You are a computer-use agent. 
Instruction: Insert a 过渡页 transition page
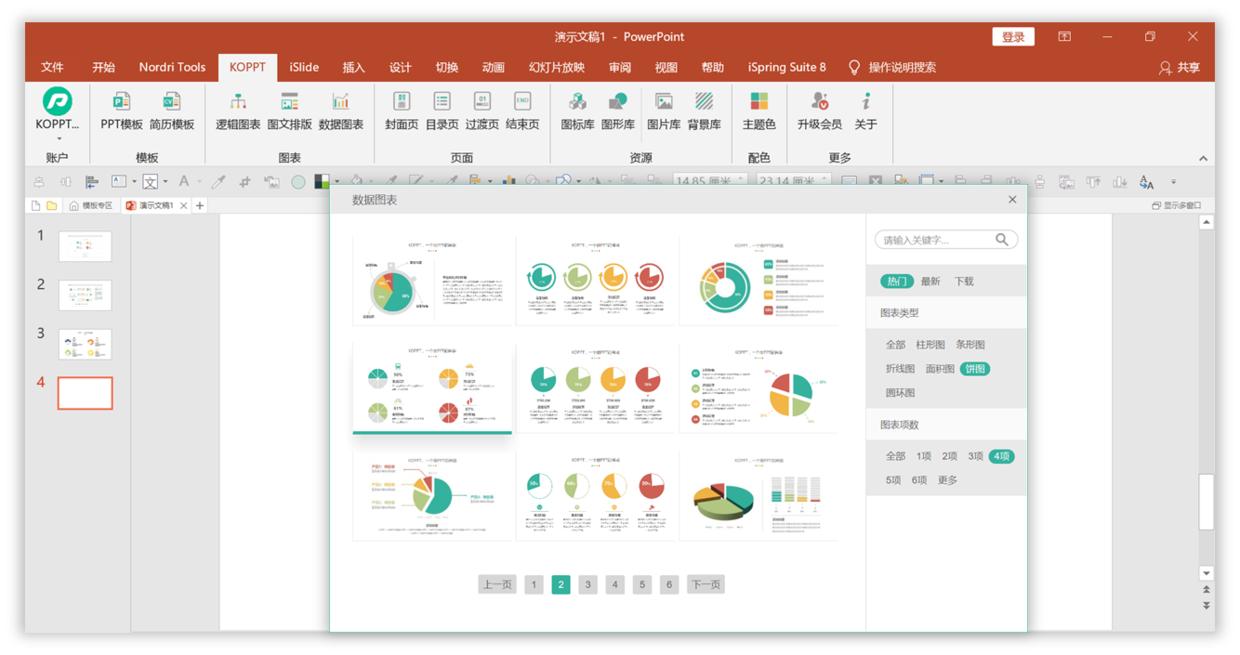point(482,110)
